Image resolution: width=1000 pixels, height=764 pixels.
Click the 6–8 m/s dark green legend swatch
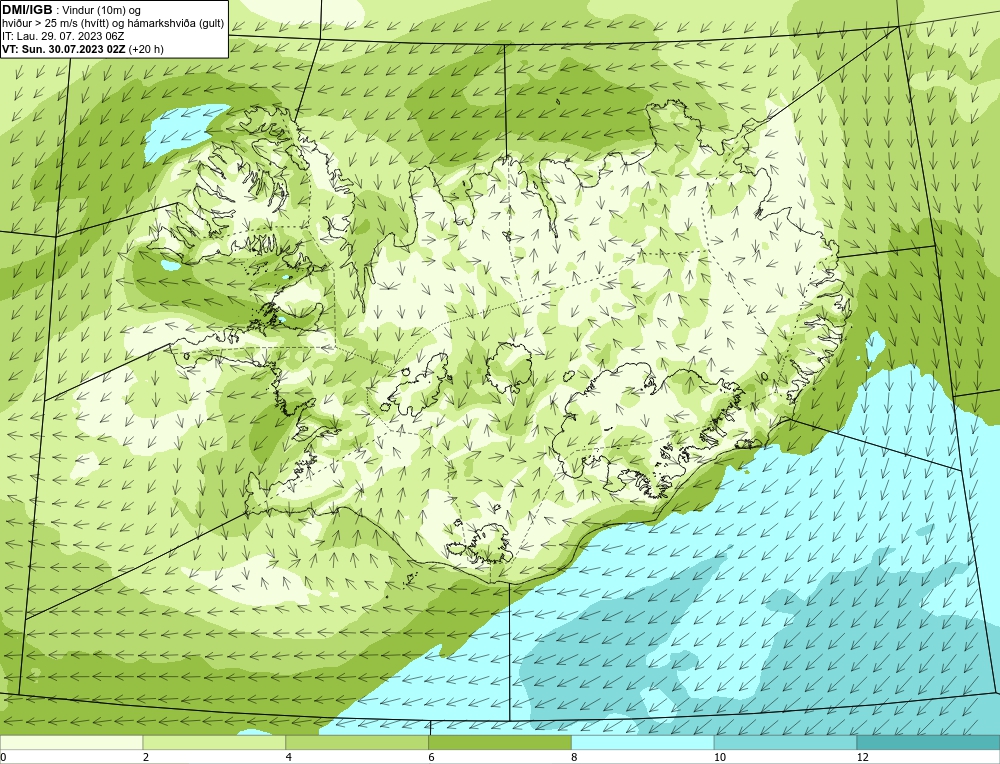click(x=500, y=743)
